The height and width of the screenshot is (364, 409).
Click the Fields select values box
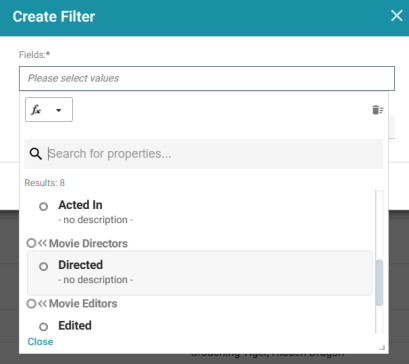[x=207, y=78]
